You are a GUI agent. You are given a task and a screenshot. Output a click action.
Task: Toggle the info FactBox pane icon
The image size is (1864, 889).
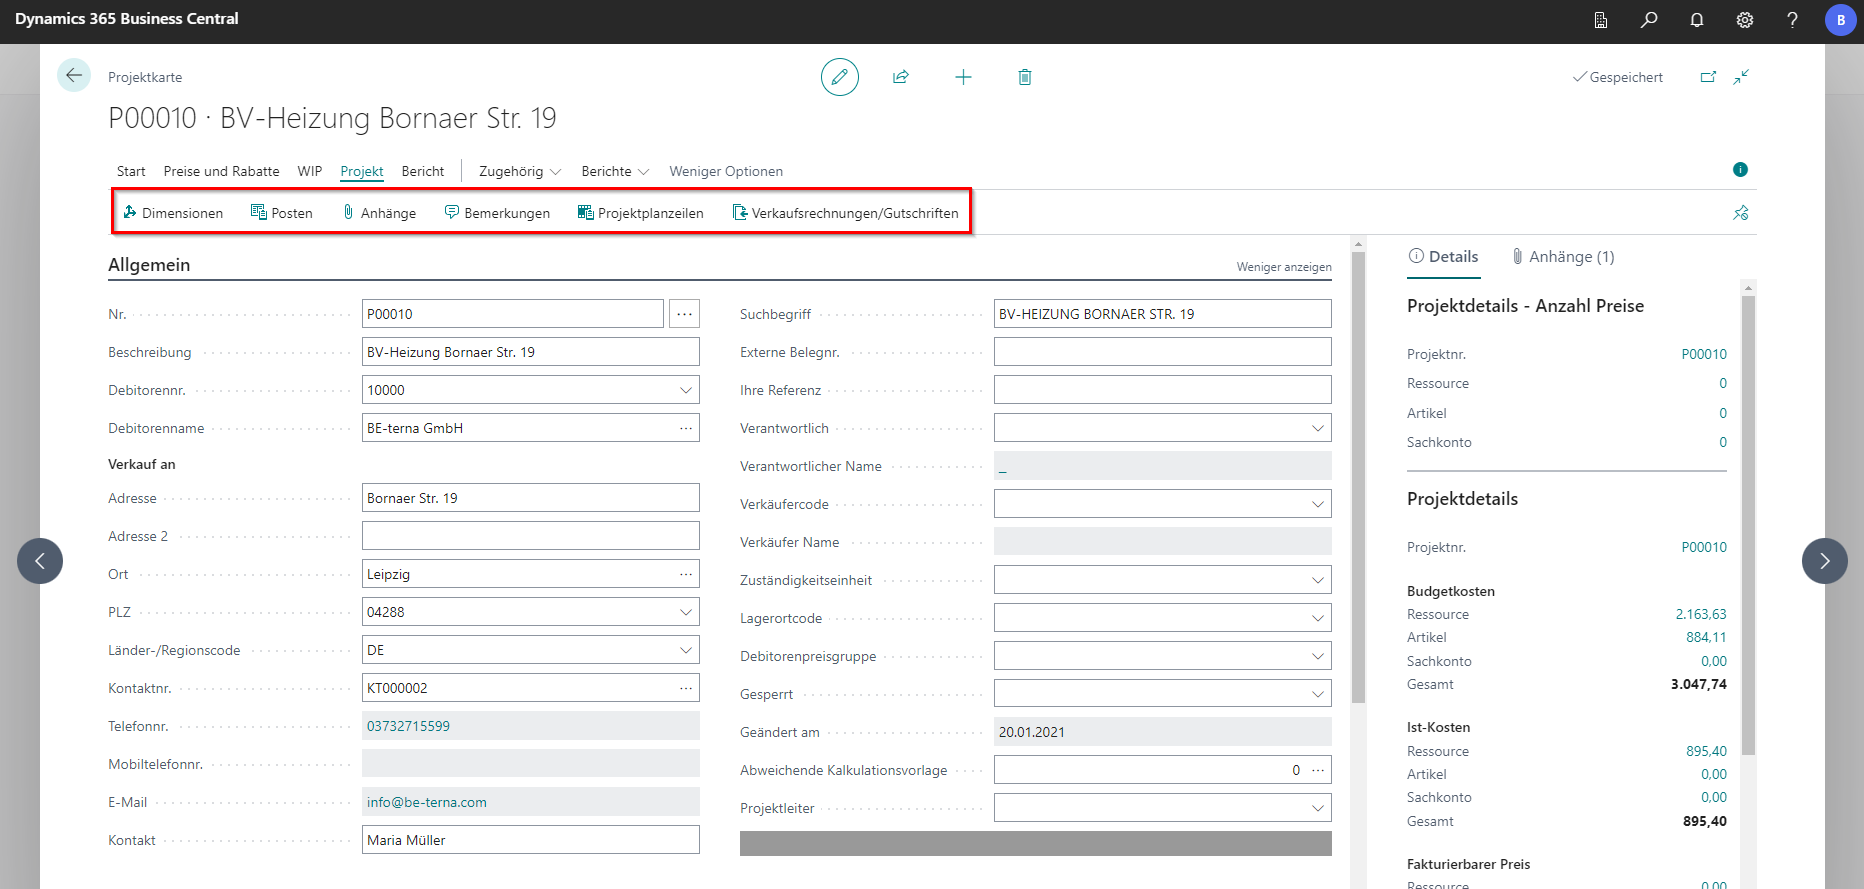point(1740,170)
